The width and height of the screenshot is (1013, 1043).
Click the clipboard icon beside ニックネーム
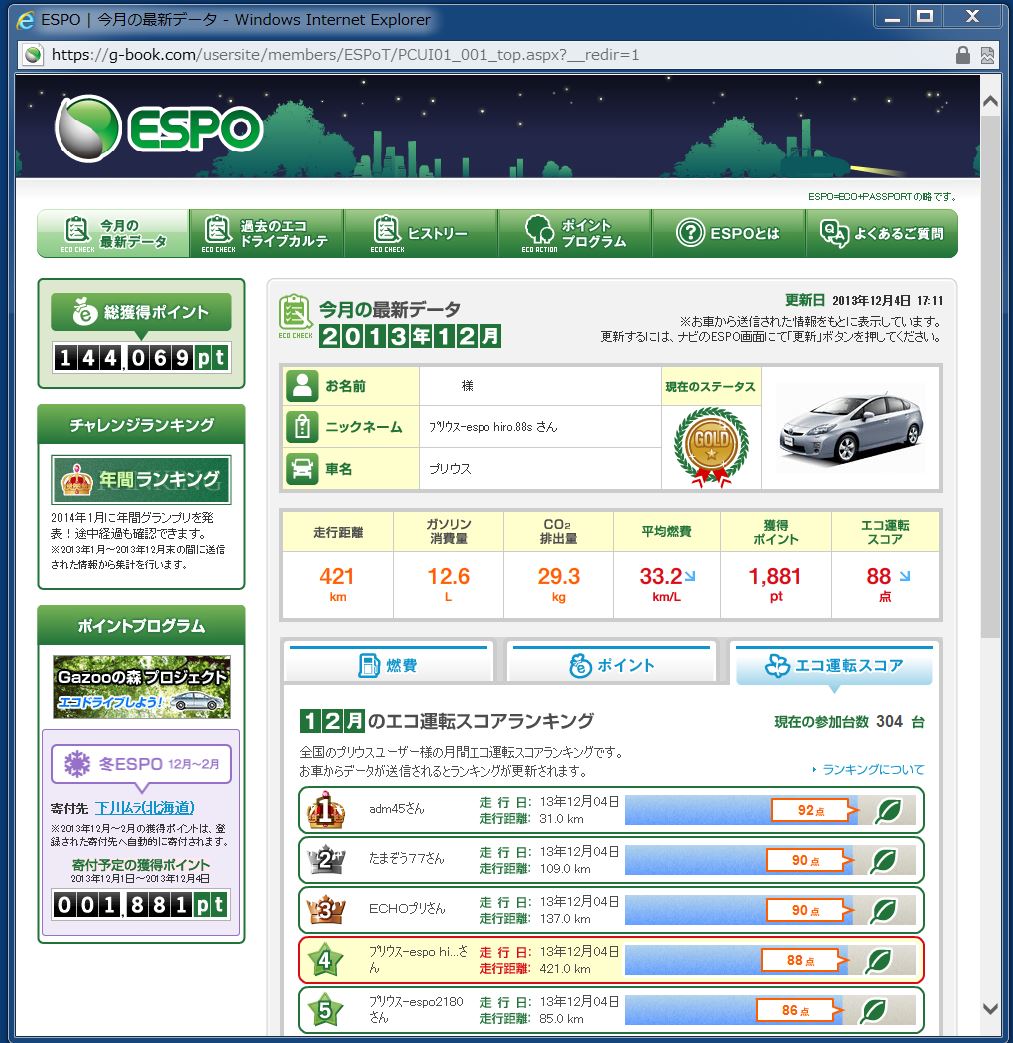pyautogui.click(x=302, y=427)
